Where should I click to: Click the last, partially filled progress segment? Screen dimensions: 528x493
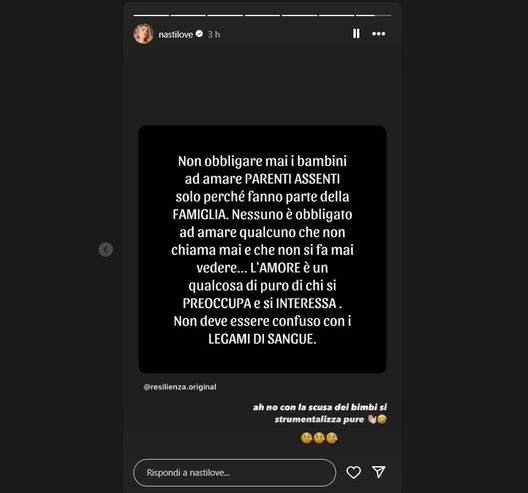coord(373,15)
